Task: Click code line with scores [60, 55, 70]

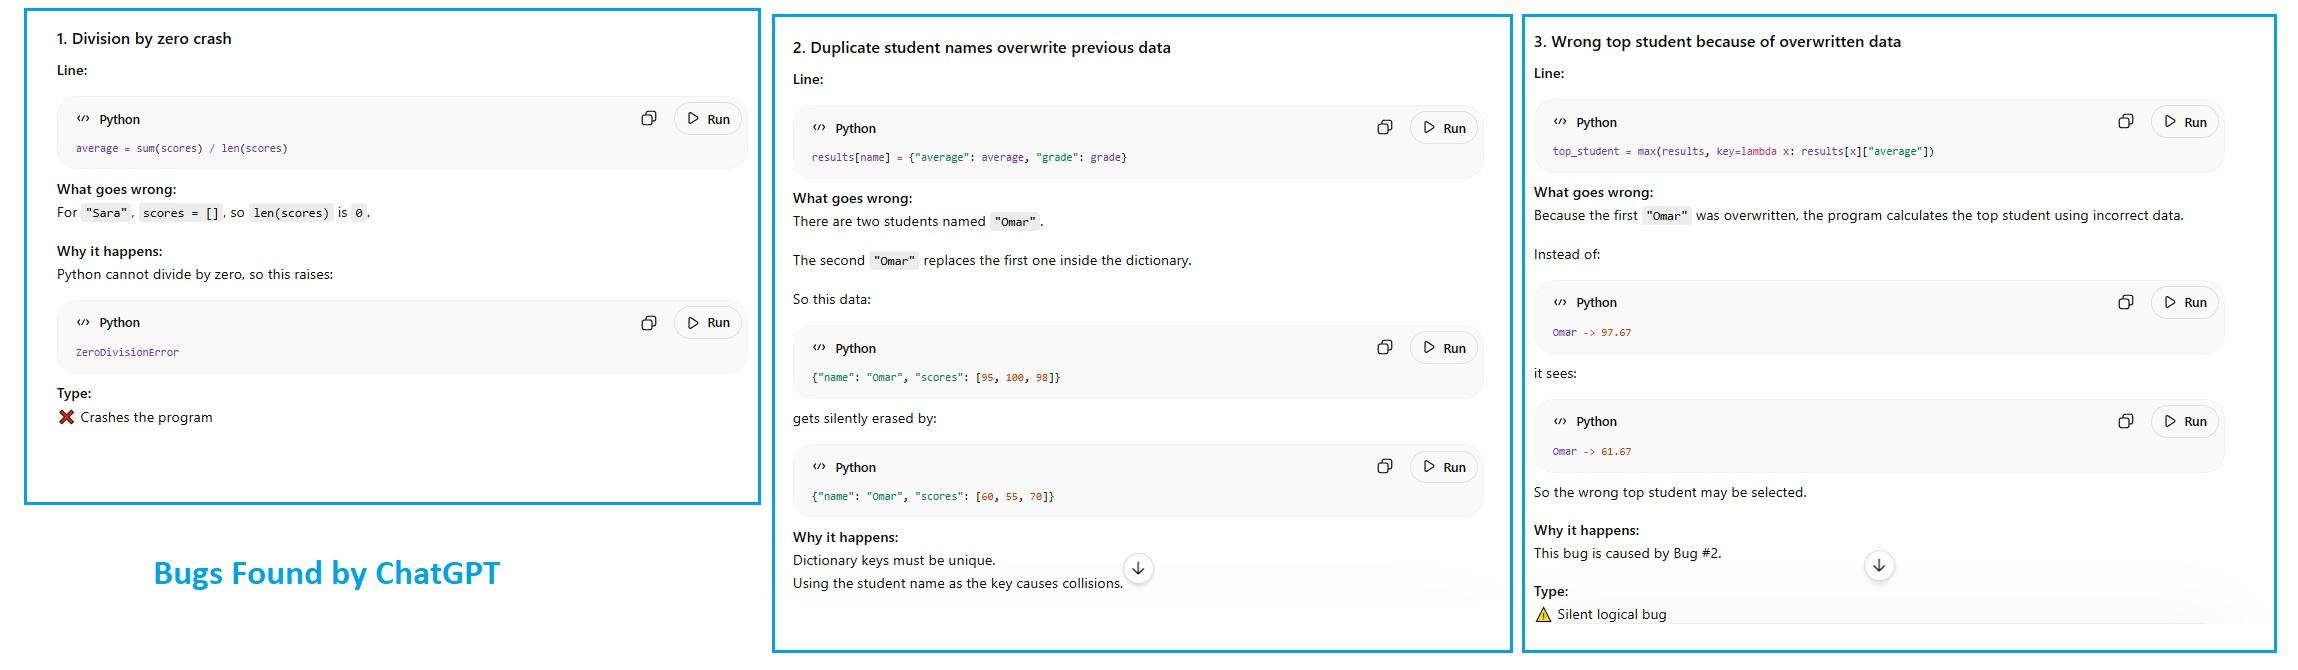Action: coord(933,496)
